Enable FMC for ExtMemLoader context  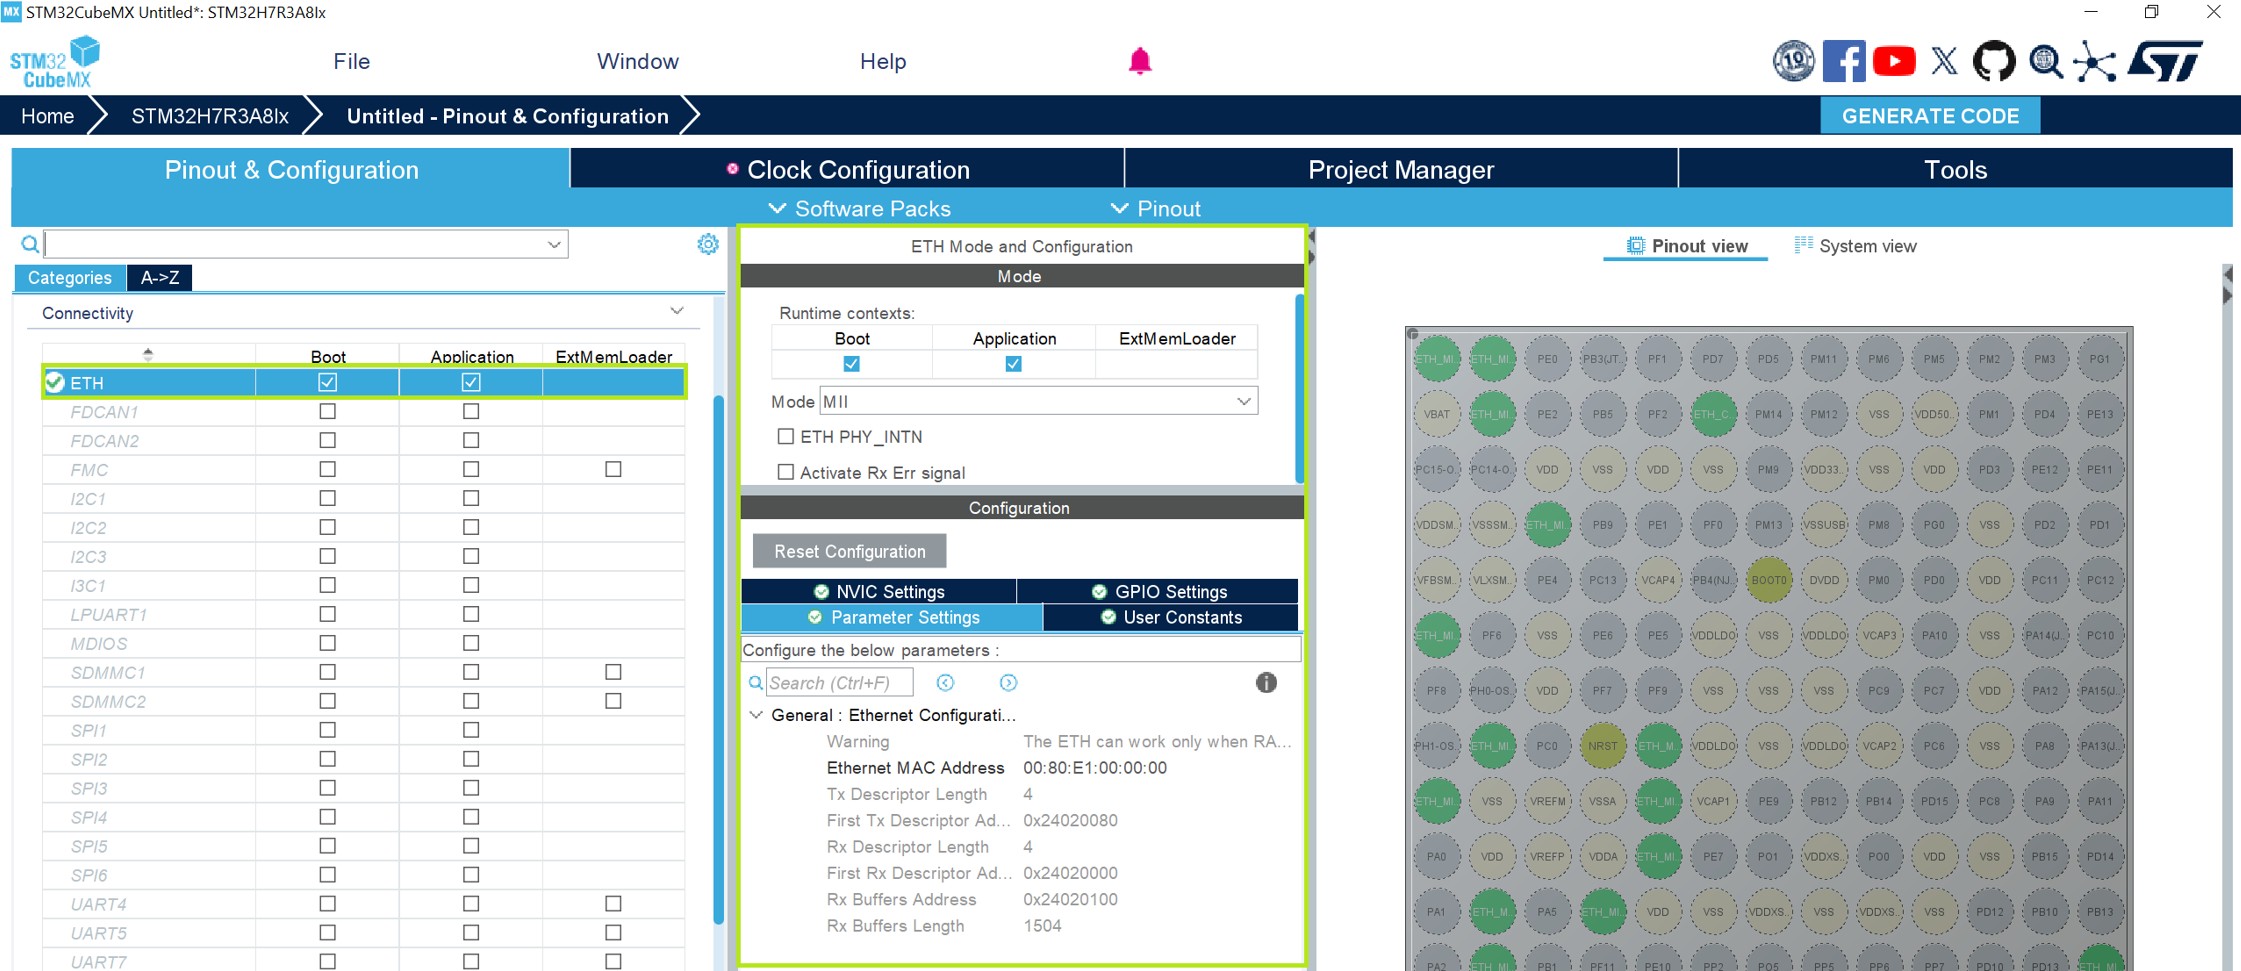point(613,469)
